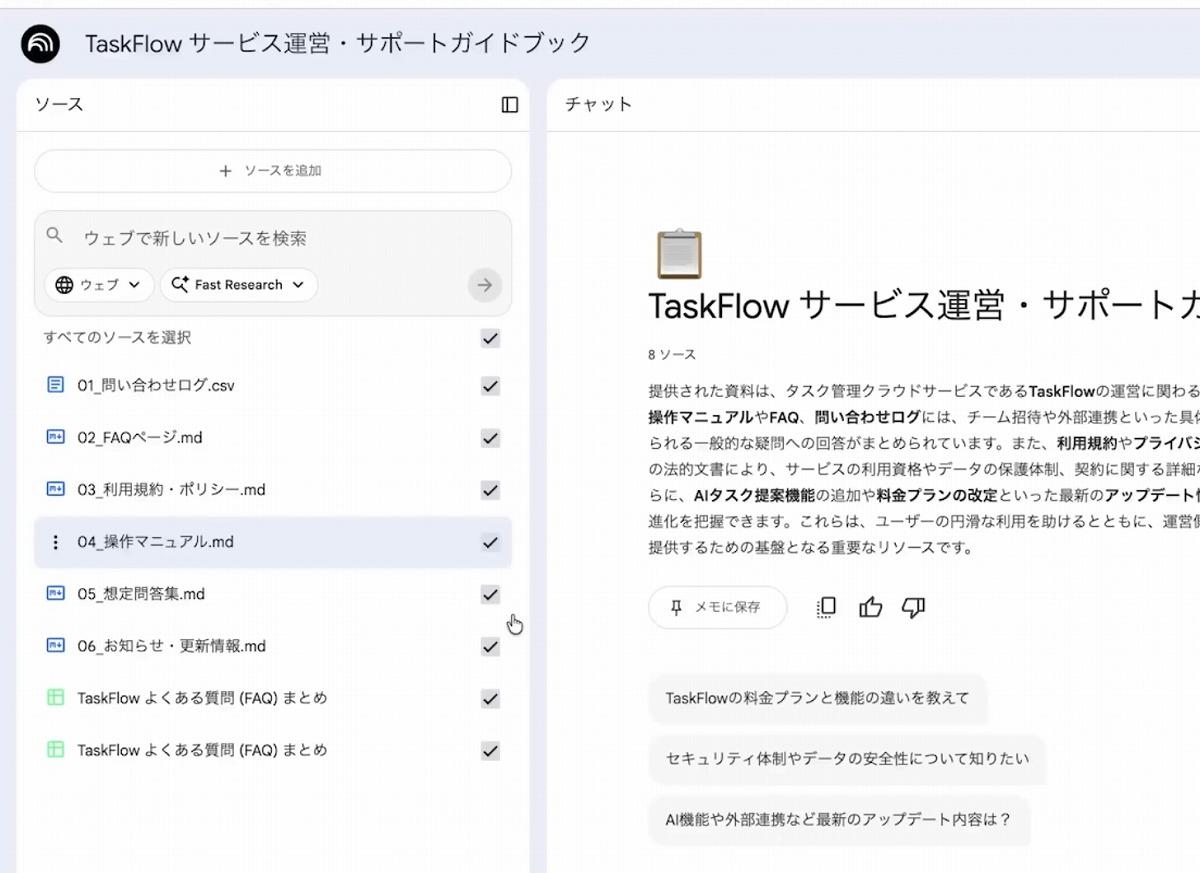Copy the summary with the copy icon
1200x873 pixels.
826,607
